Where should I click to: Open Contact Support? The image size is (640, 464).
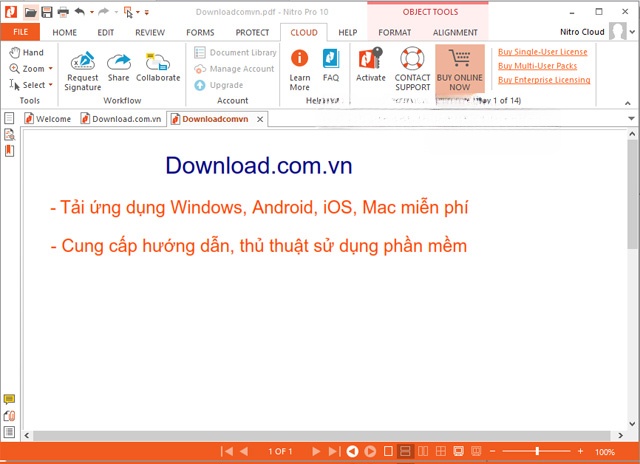click(412, 69)
